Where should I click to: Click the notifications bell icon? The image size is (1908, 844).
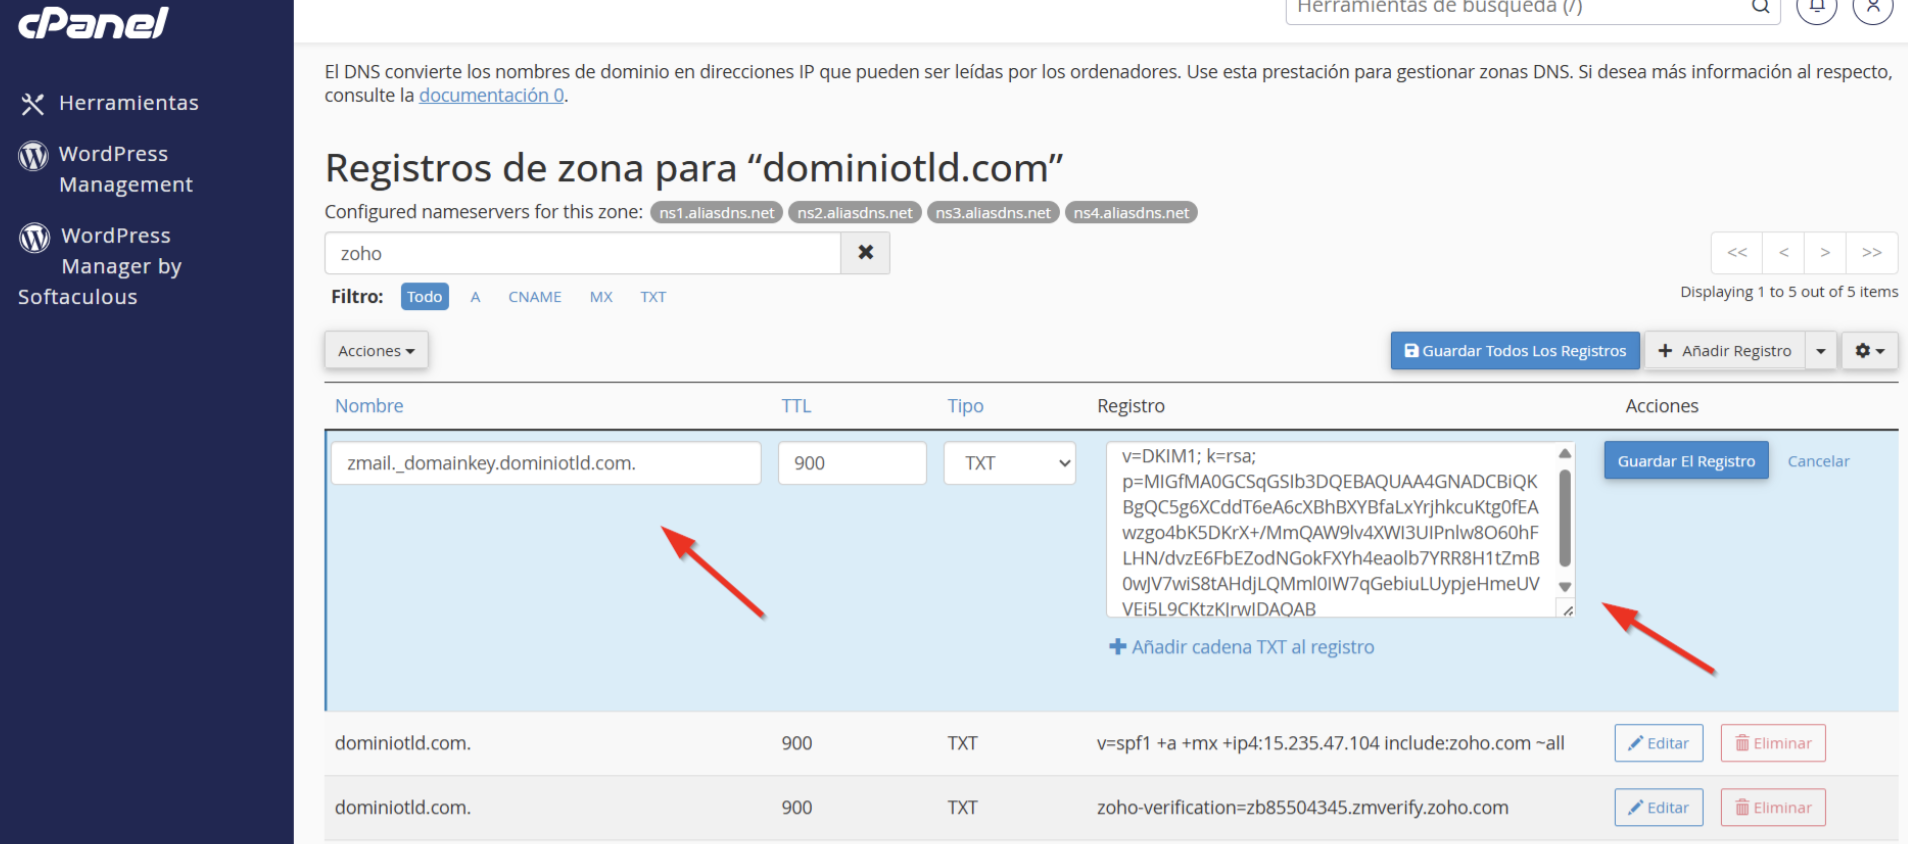1817,8
